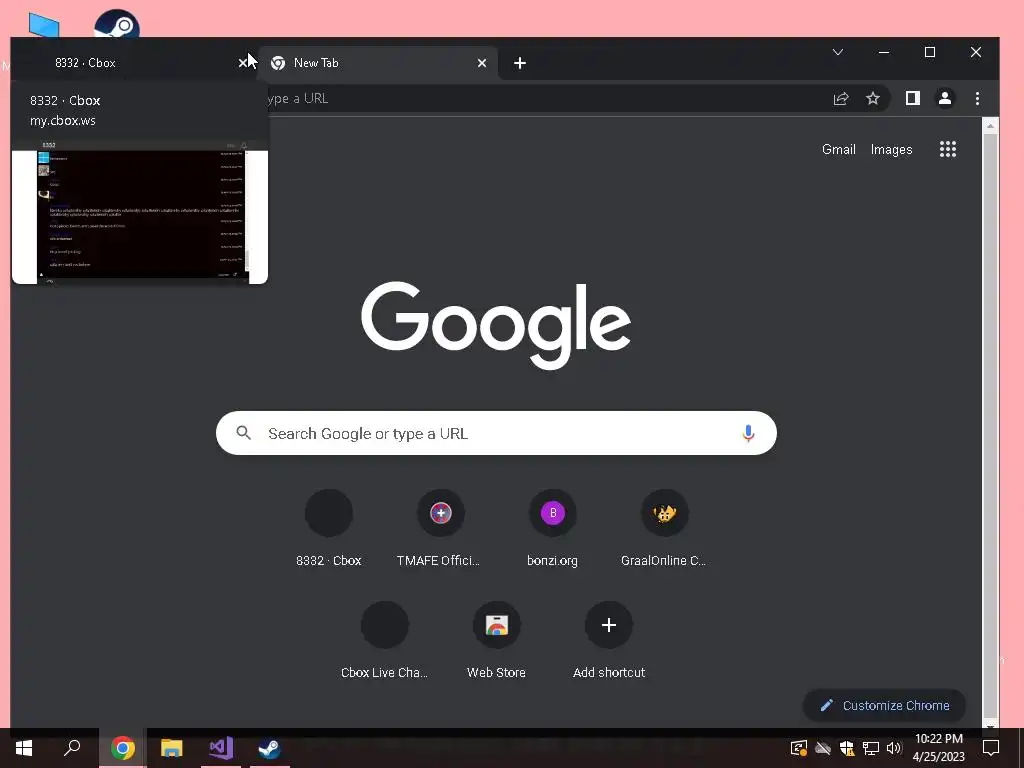Open the bonzi.org shortcut tile
Screen dimensions: 1024x768
point(552,529)
